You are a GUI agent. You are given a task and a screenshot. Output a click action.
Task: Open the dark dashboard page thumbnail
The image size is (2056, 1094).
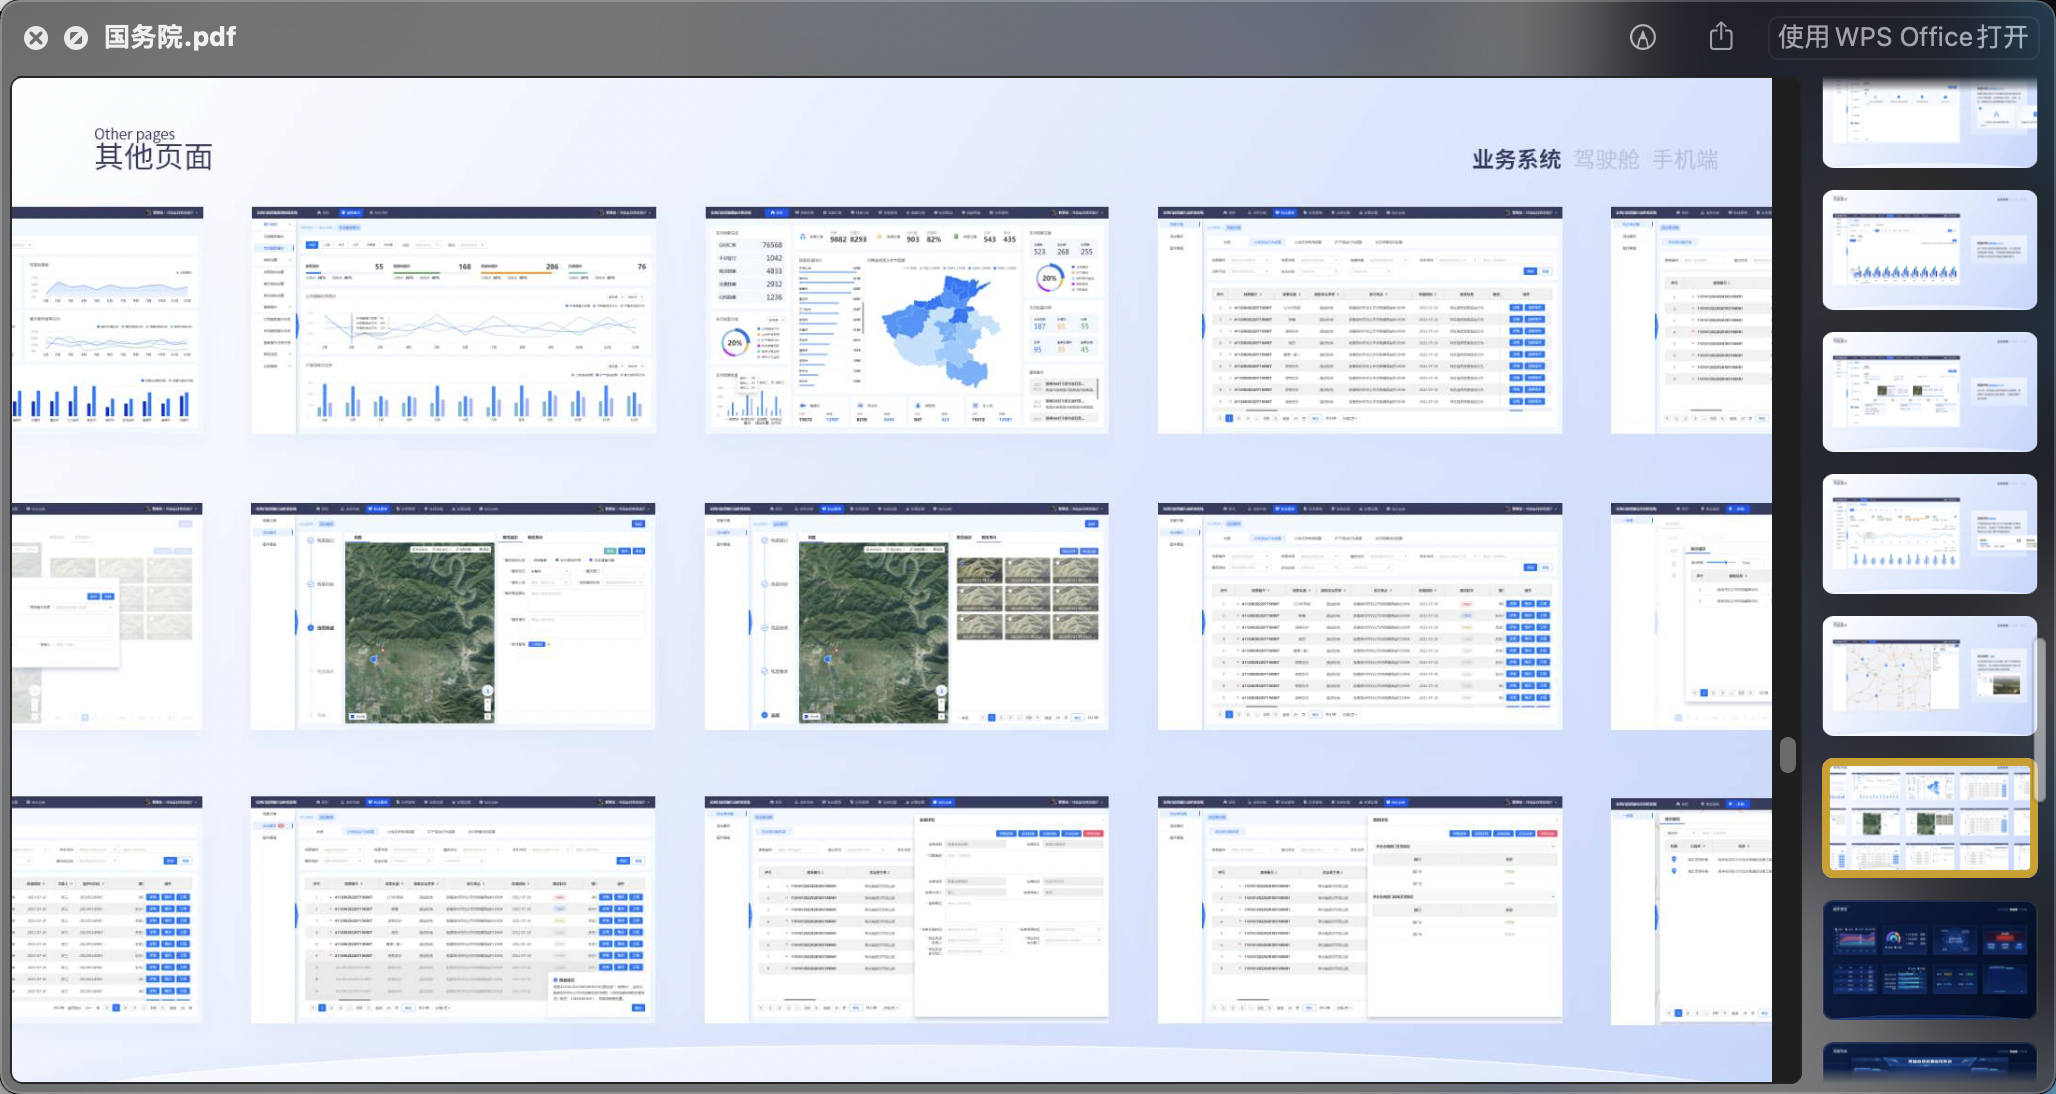[1929, 960]
